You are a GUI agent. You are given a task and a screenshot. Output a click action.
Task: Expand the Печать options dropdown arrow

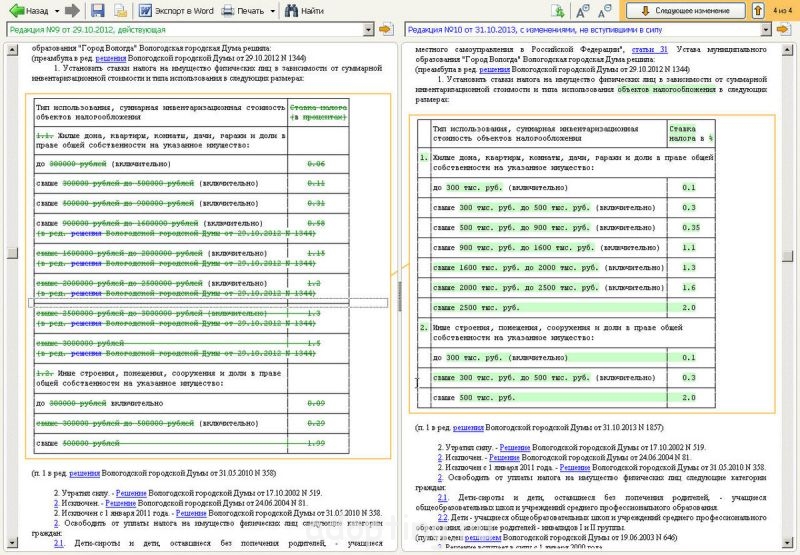[273, 11]
